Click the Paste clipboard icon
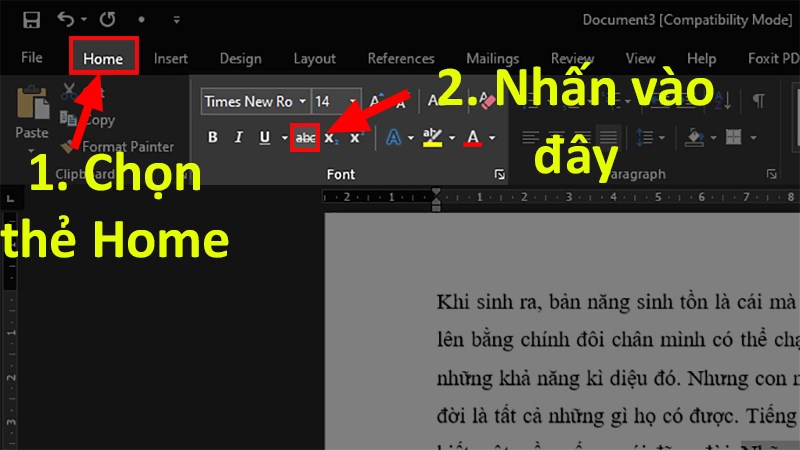 [32, 103]
